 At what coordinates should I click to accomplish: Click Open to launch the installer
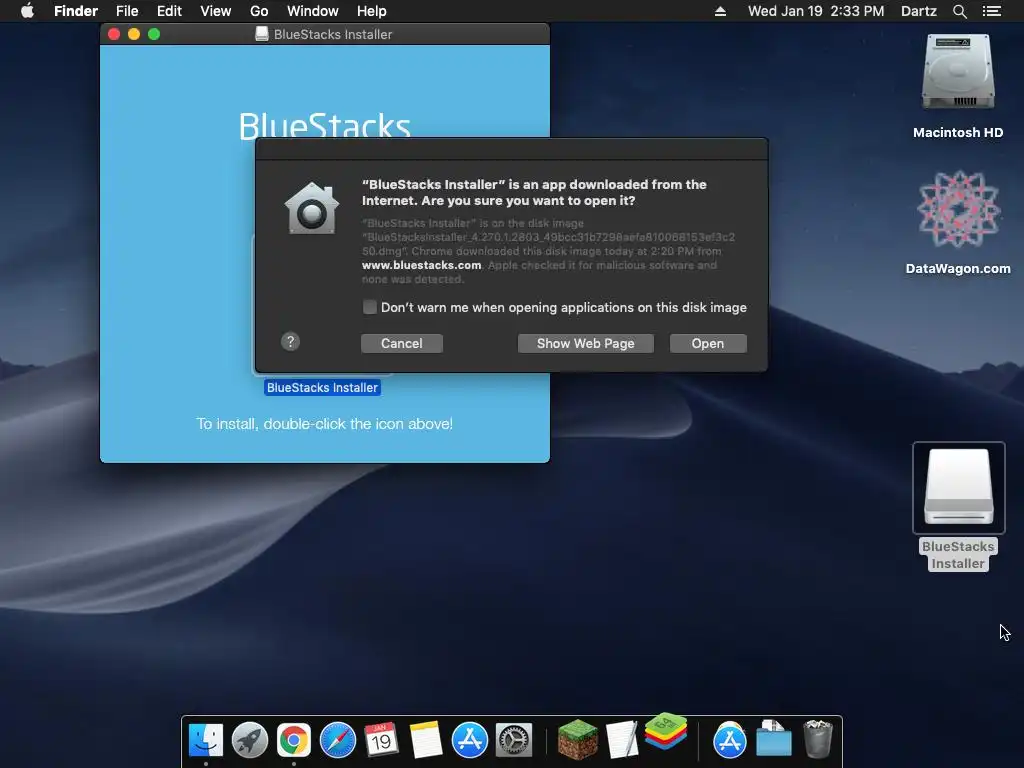coord(708,344)
